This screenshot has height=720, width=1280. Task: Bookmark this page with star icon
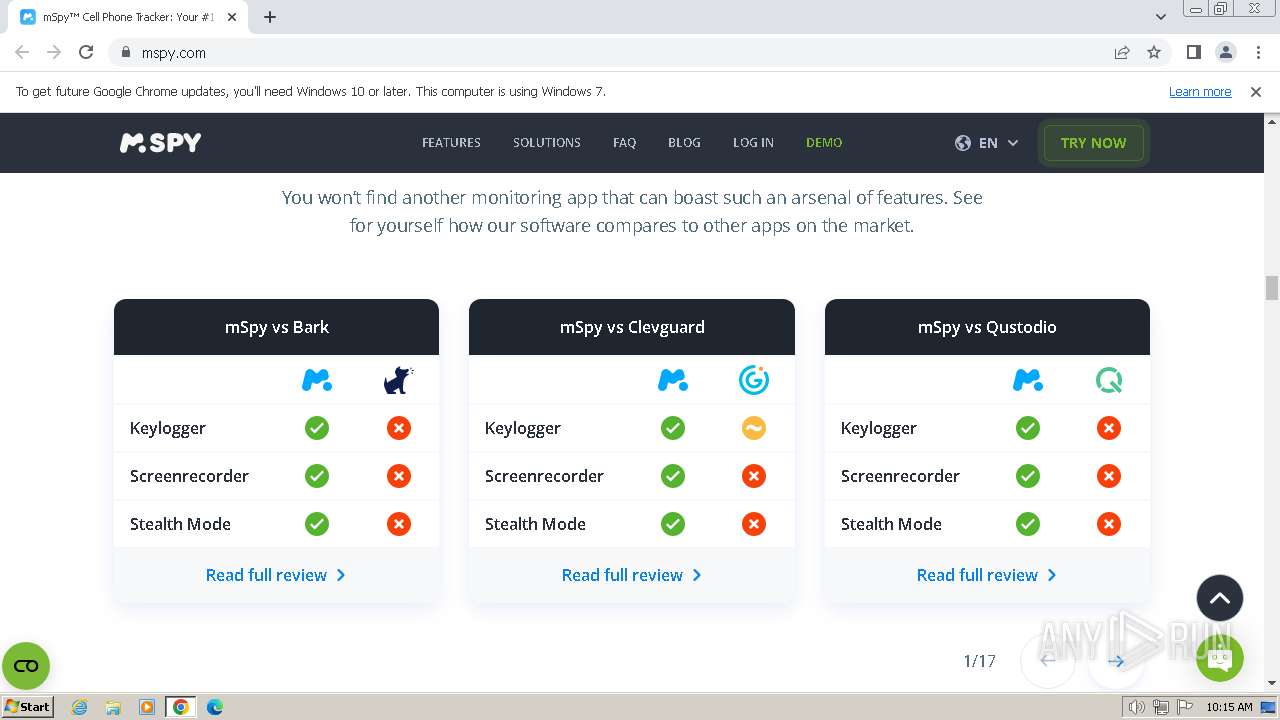tap(1154, 53)
